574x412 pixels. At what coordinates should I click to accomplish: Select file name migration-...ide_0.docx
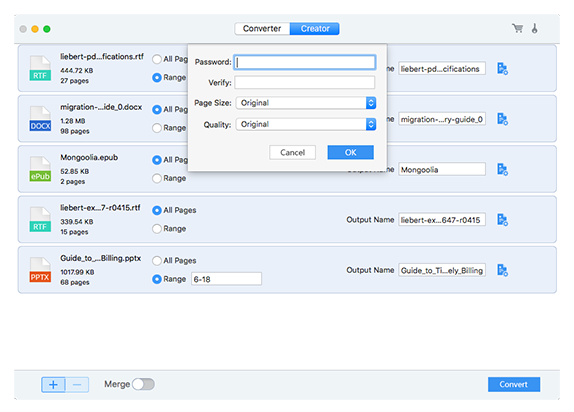click(101, 107)
